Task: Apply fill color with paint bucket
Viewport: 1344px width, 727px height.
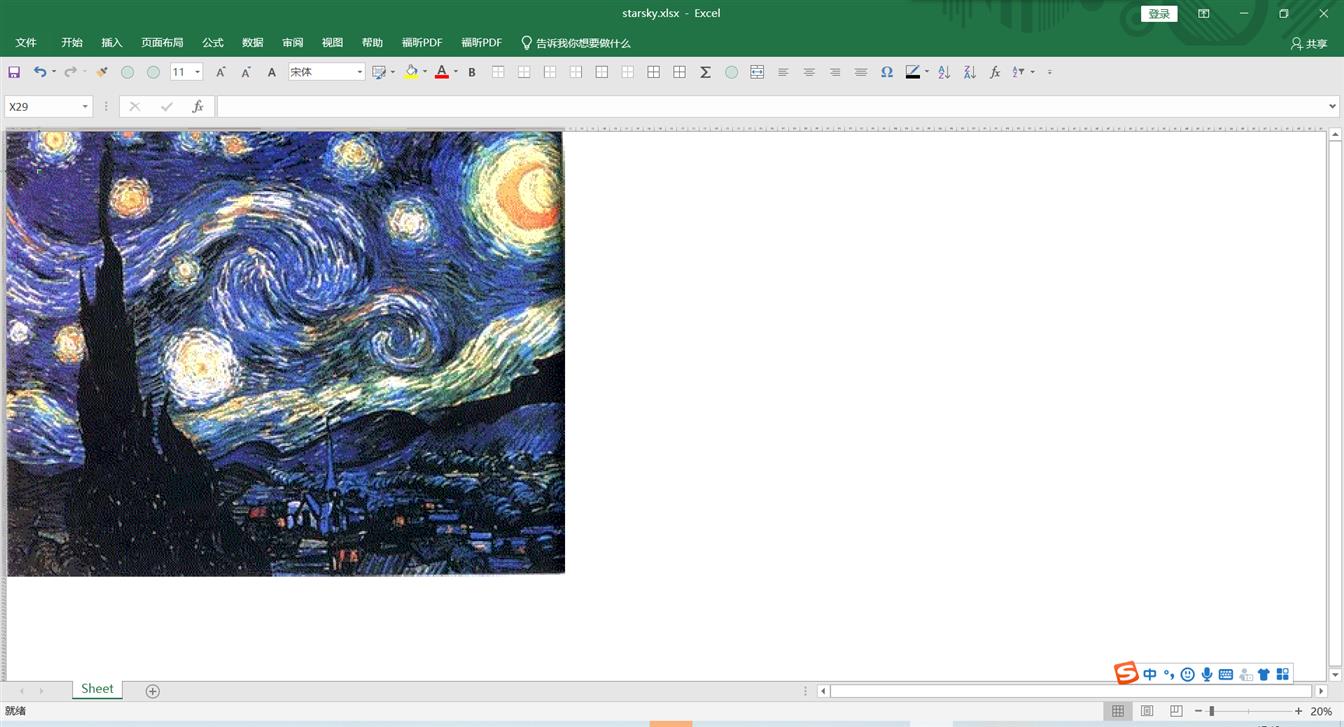Action: point(411,72)
